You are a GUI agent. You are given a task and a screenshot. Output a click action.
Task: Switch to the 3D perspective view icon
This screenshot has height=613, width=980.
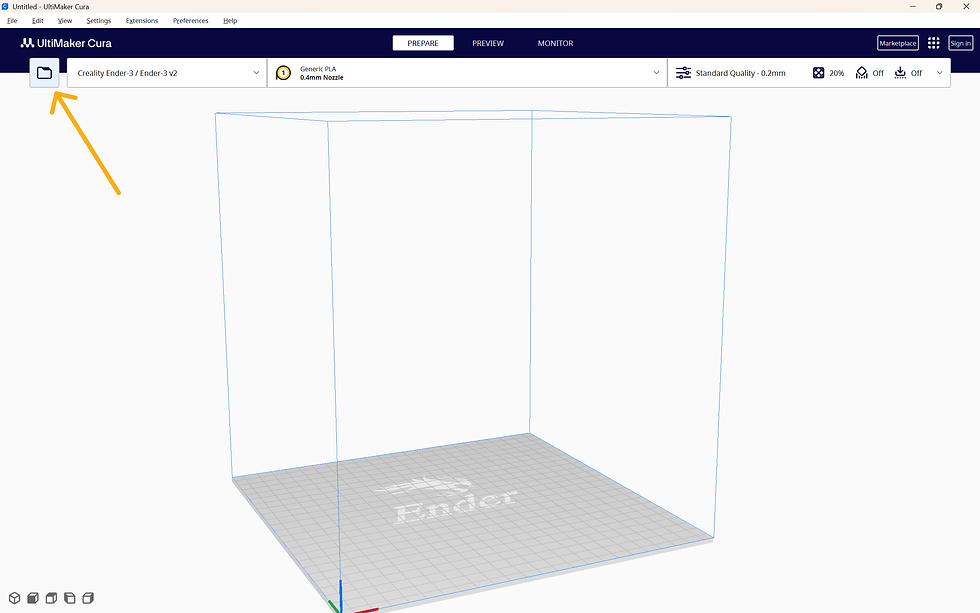14,597
